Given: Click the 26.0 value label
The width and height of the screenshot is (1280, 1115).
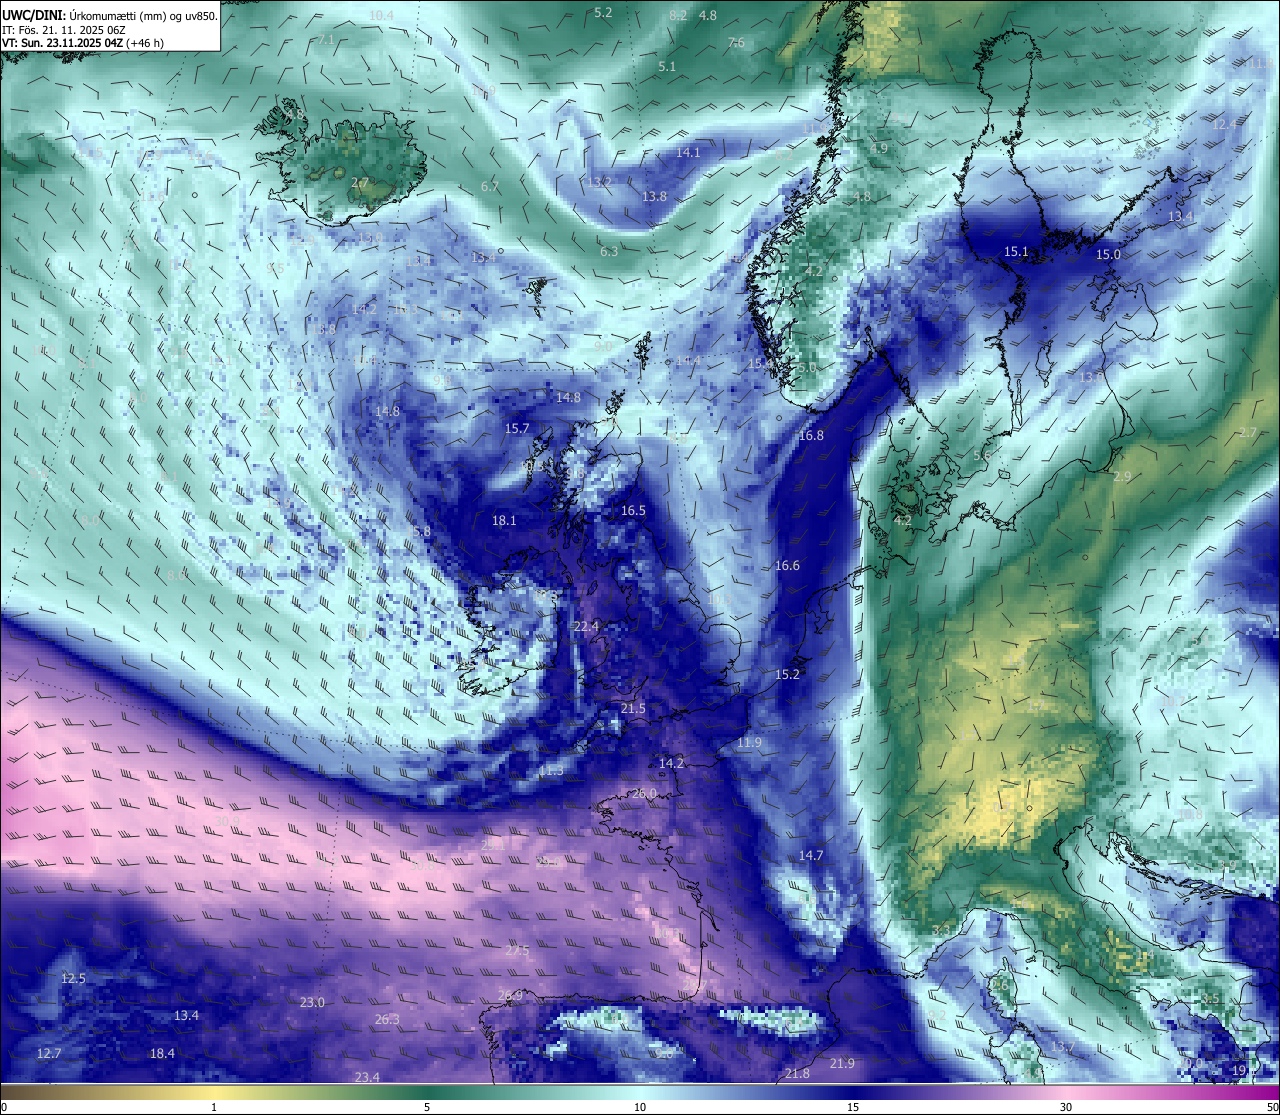Looking at the screenshot, I should pos(645,793).
